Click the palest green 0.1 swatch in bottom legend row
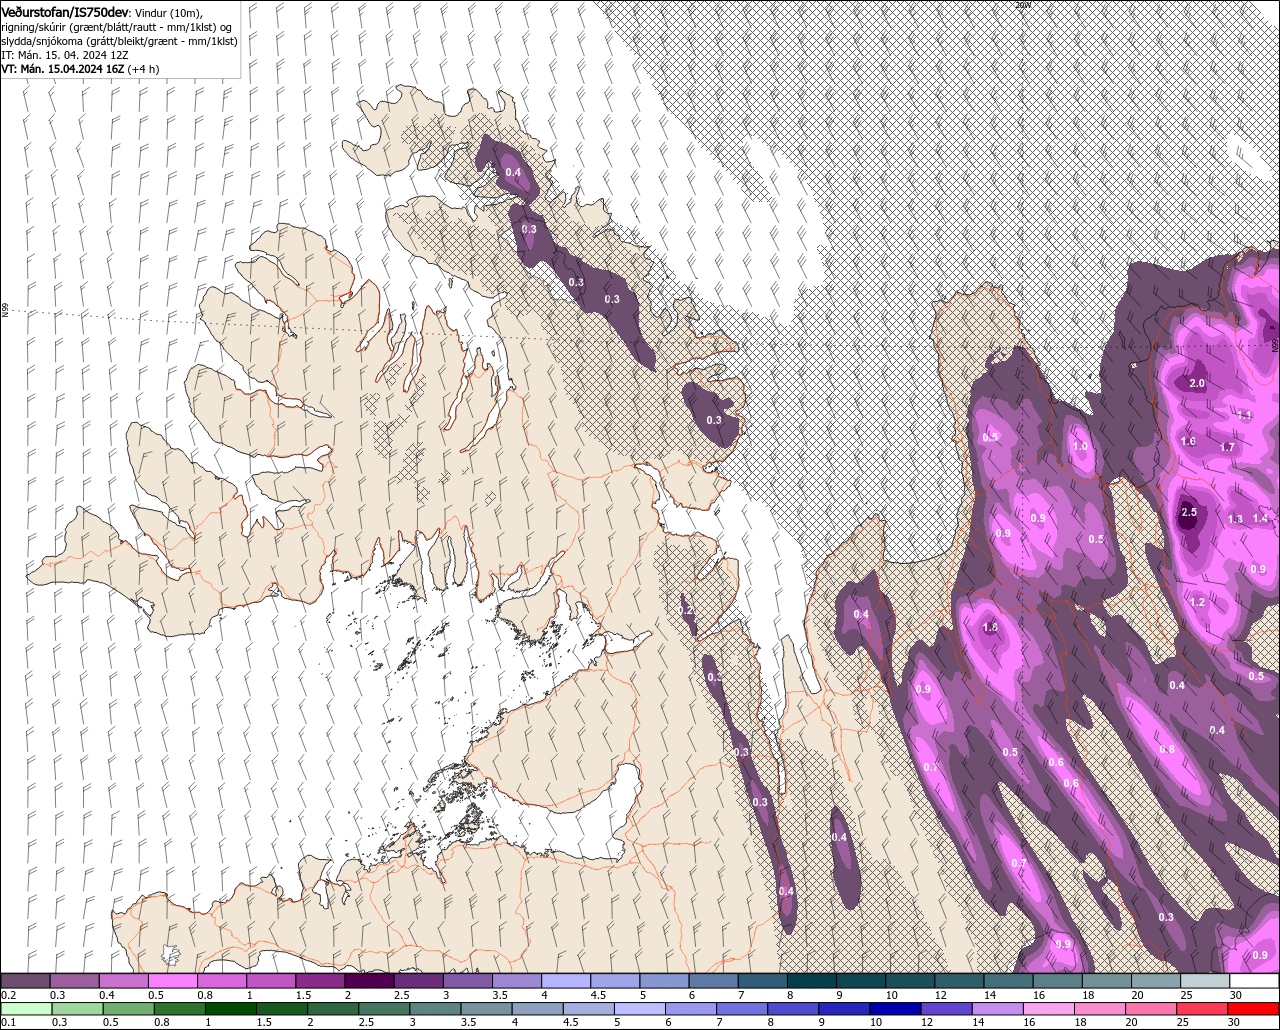 pos(26,1009)
